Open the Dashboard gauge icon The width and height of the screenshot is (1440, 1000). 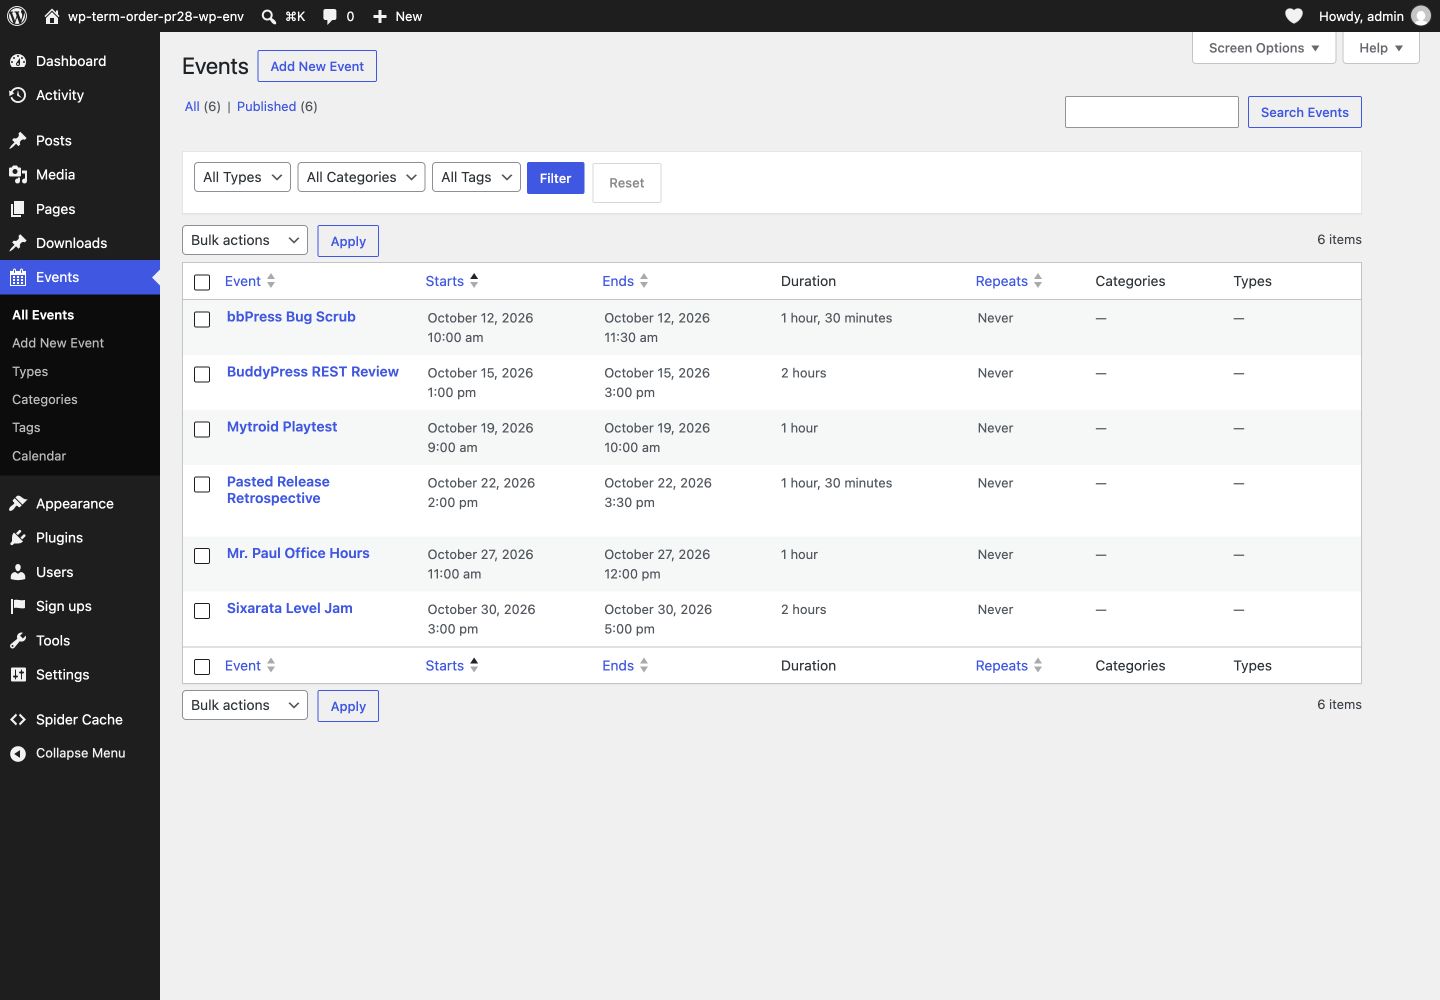tap(18, 61)
